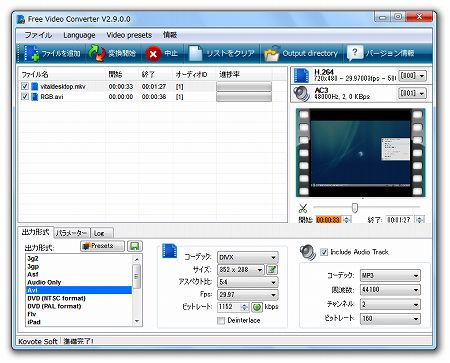Click the output format list scrollbar thumb
The height and width of the screenshot is (363, 450).
point(136,276)
